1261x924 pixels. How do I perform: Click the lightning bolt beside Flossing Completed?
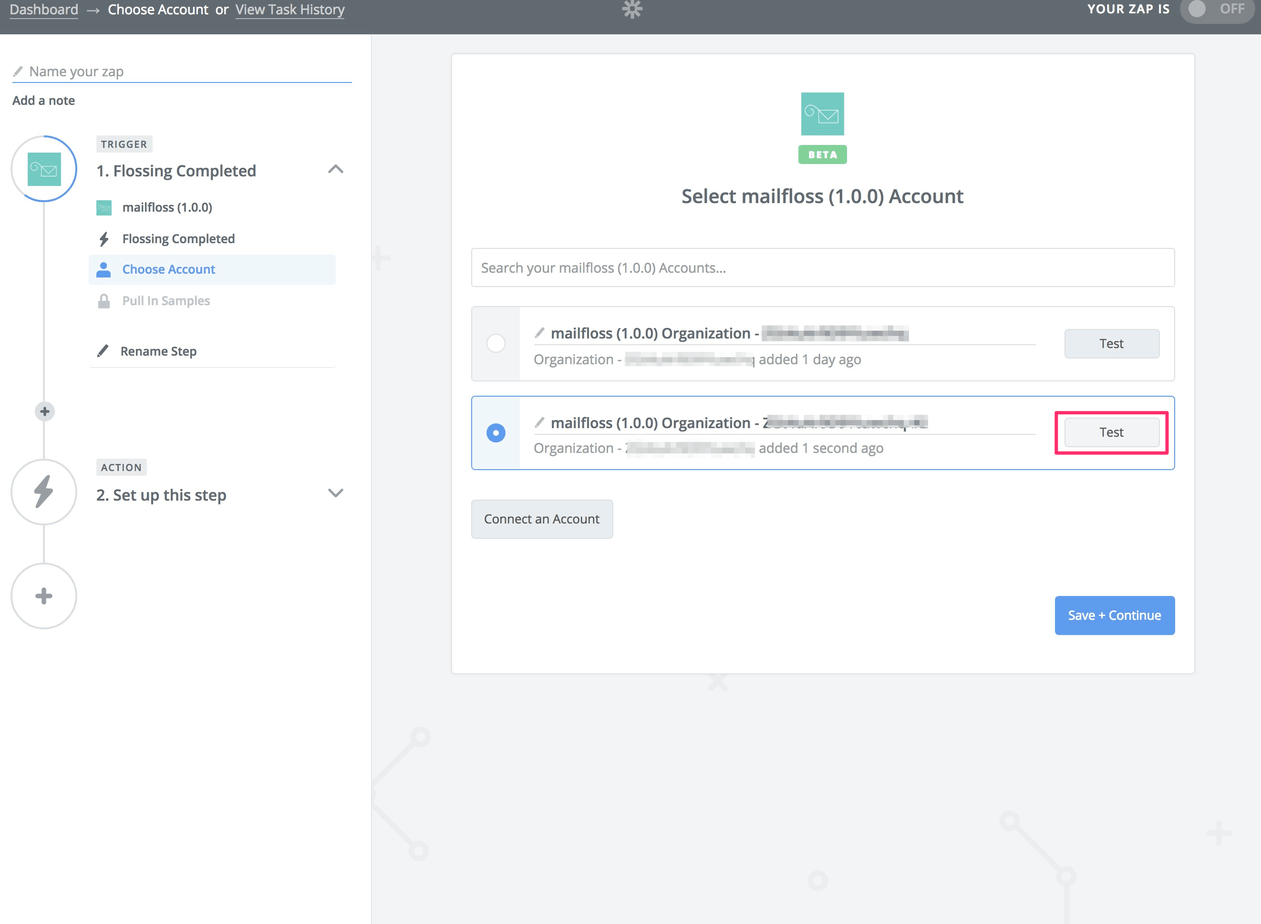pyautogui.click(x=104, y=239)
